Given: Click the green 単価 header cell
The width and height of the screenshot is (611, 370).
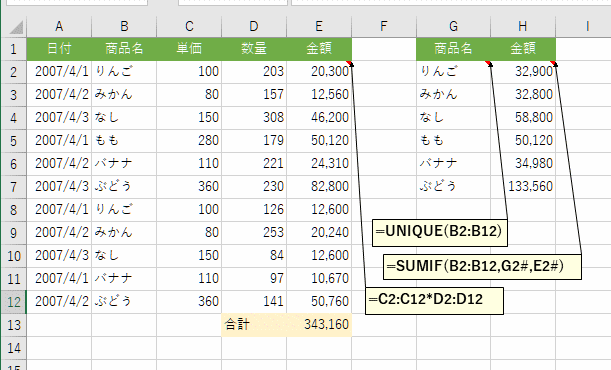Looking at the screenshot, I should pyautogui.click(x=189, y=49).
